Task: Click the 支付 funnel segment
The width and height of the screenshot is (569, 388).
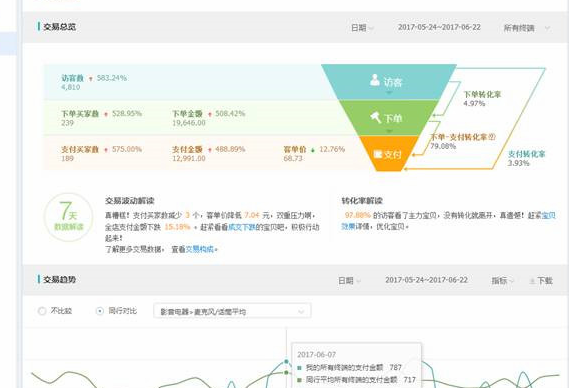Action: 388,154
